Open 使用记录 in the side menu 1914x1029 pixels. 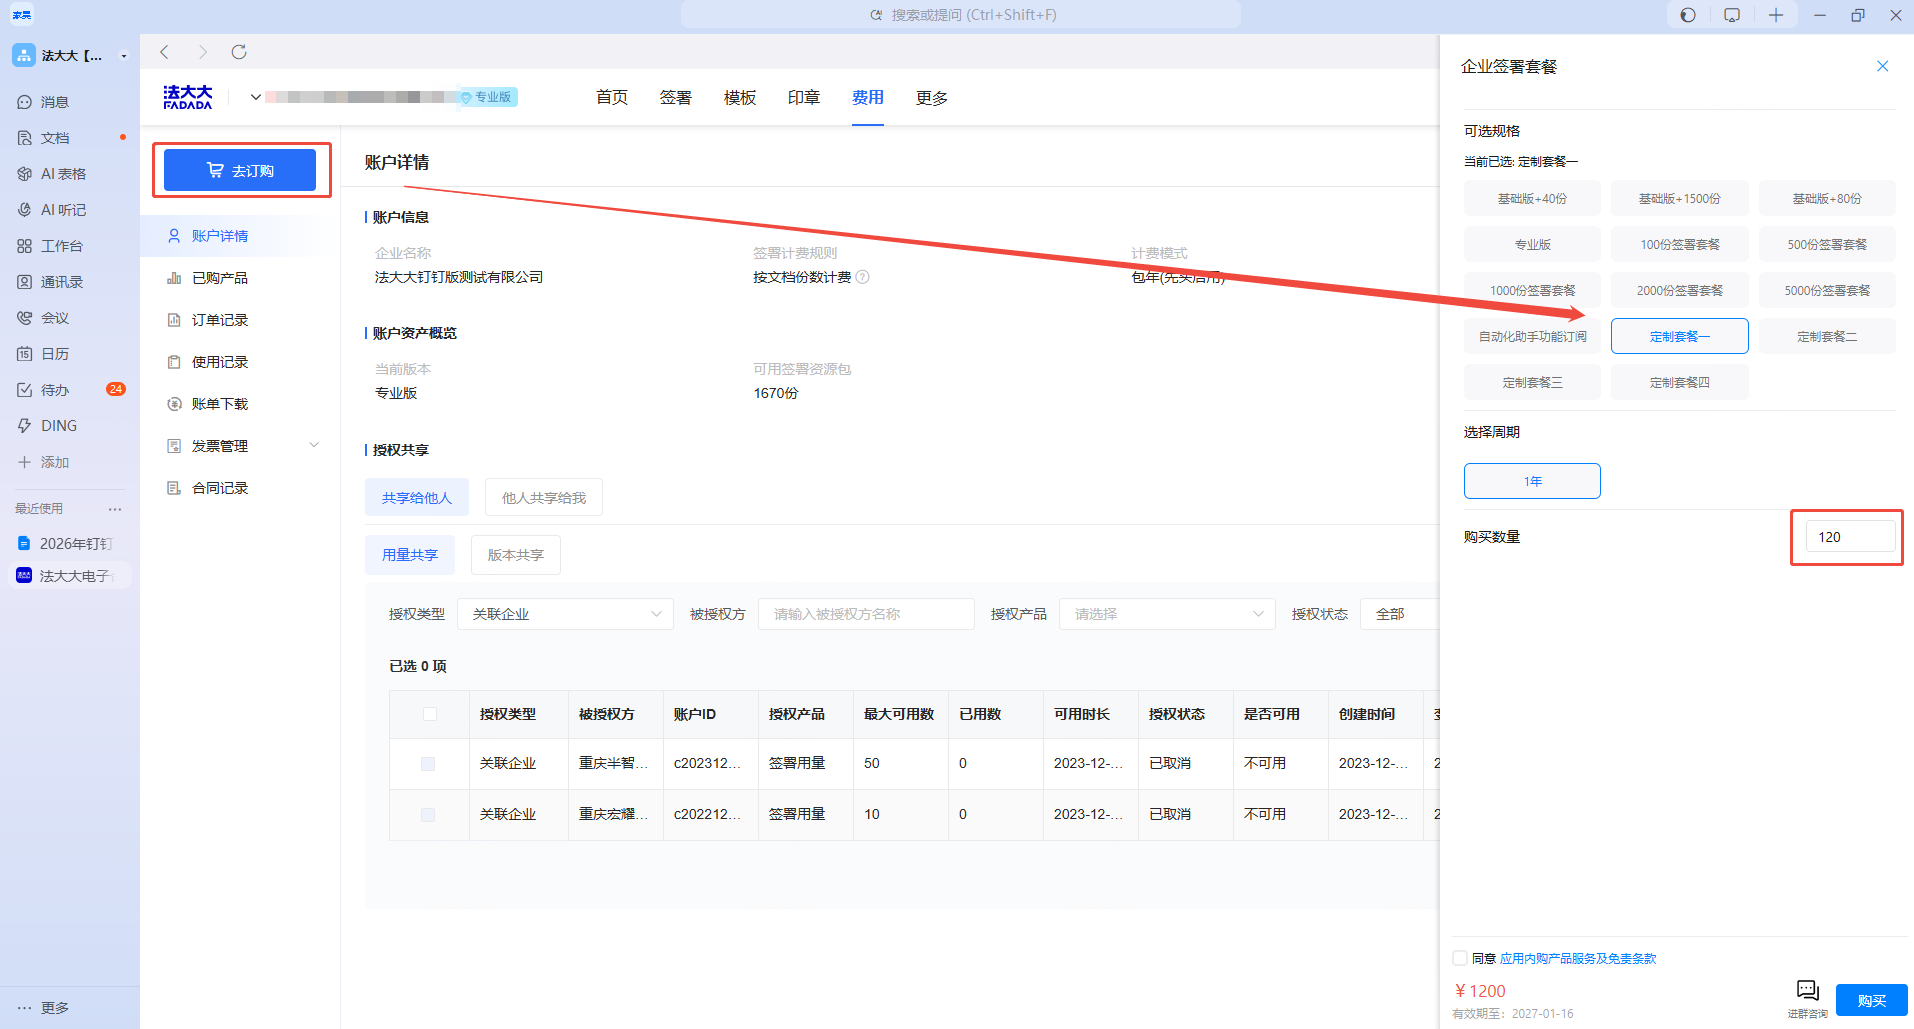coord(220,362)
